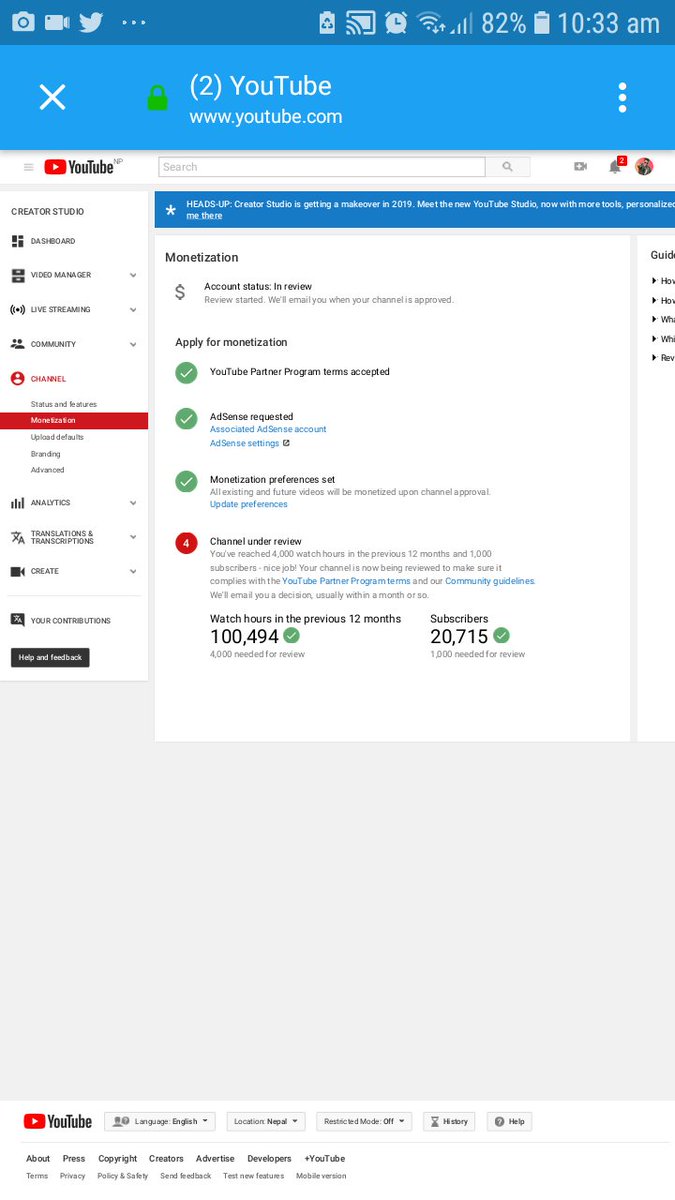Open AdSense settings link
Viewport: 675px width, 1200px height.
point(244,443)
